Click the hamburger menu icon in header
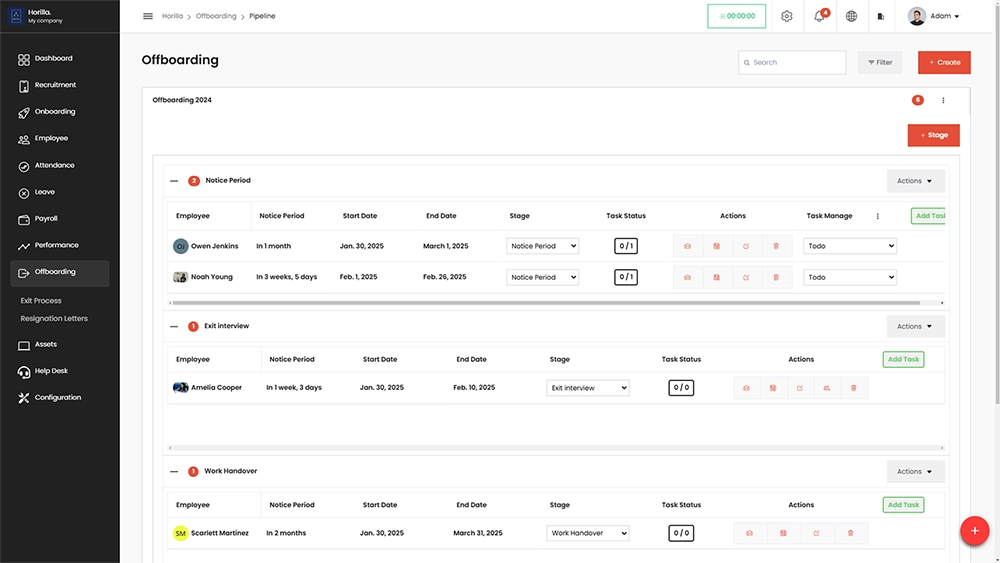This screenshot has height=563, width=1000. pos(148,16)
